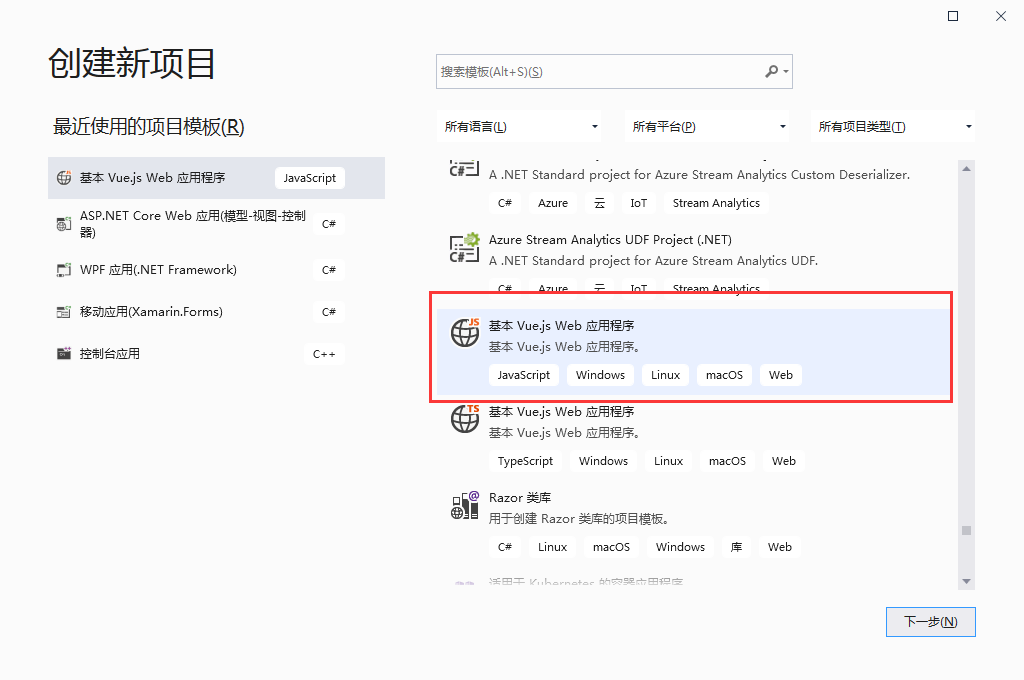Click the Azure Stream Analytics UDF project icon

(465, 248)
